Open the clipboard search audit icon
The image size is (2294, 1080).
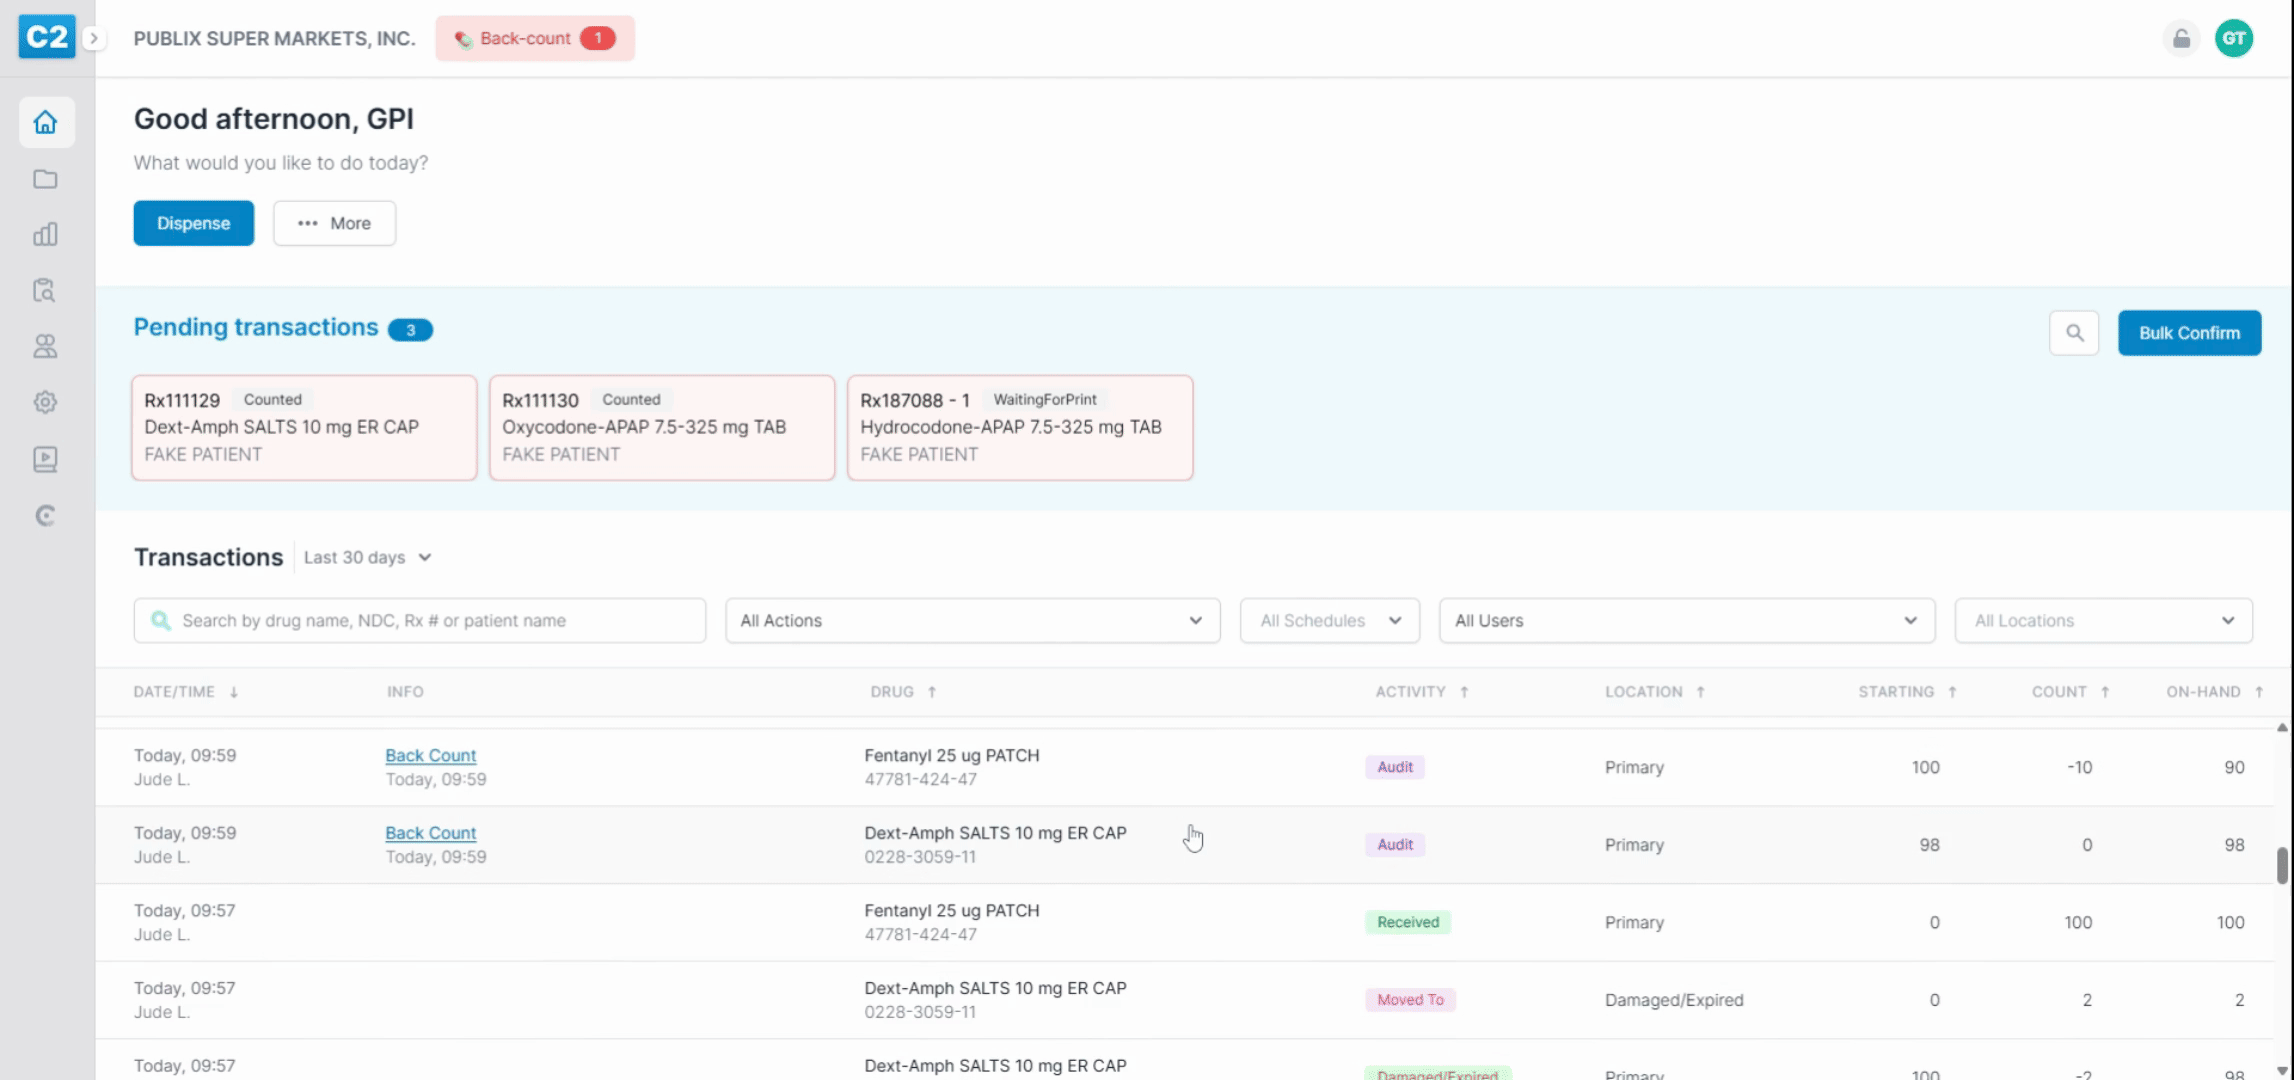(x=45, y=290)
